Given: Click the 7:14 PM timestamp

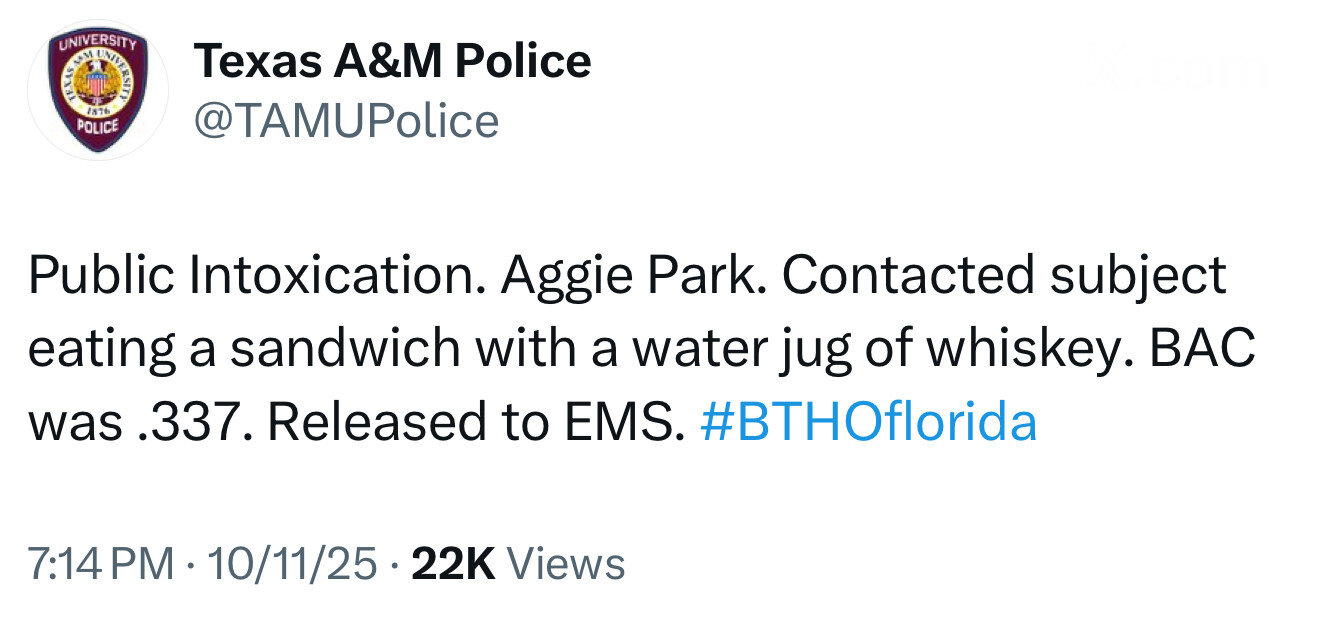Looking at the screenshot, I should point(100,564).
